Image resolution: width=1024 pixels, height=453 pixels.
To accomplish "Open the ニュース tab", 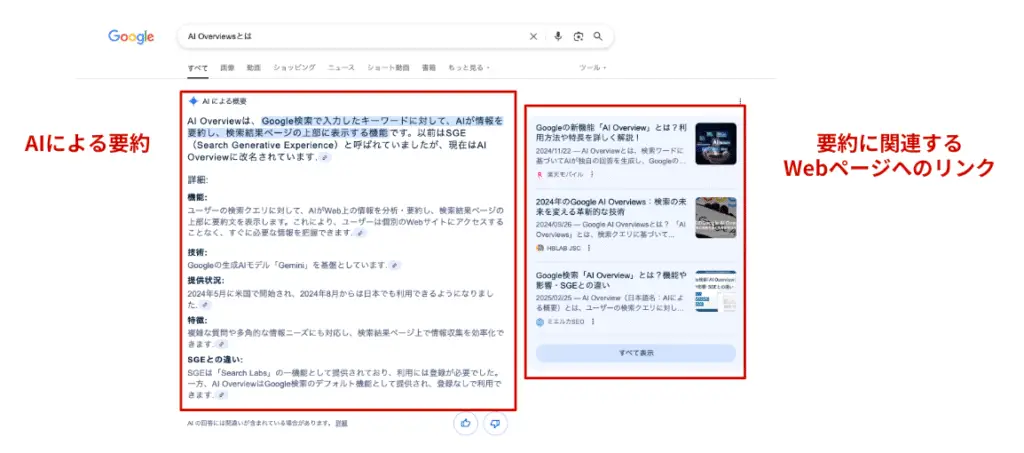I will (x=341, y=67).
